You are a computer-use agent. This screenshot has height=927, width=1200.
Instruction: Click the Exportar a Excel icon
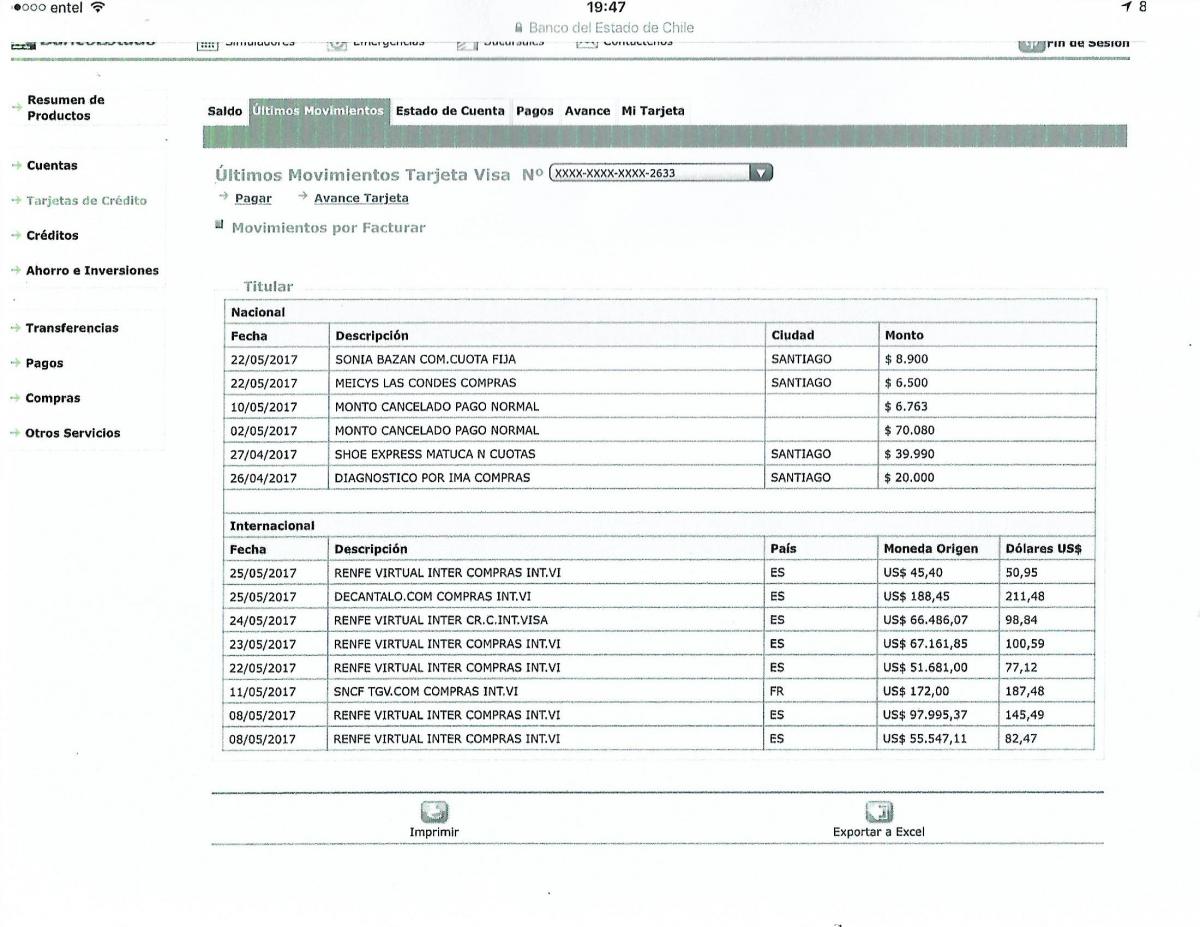point(879,811)
